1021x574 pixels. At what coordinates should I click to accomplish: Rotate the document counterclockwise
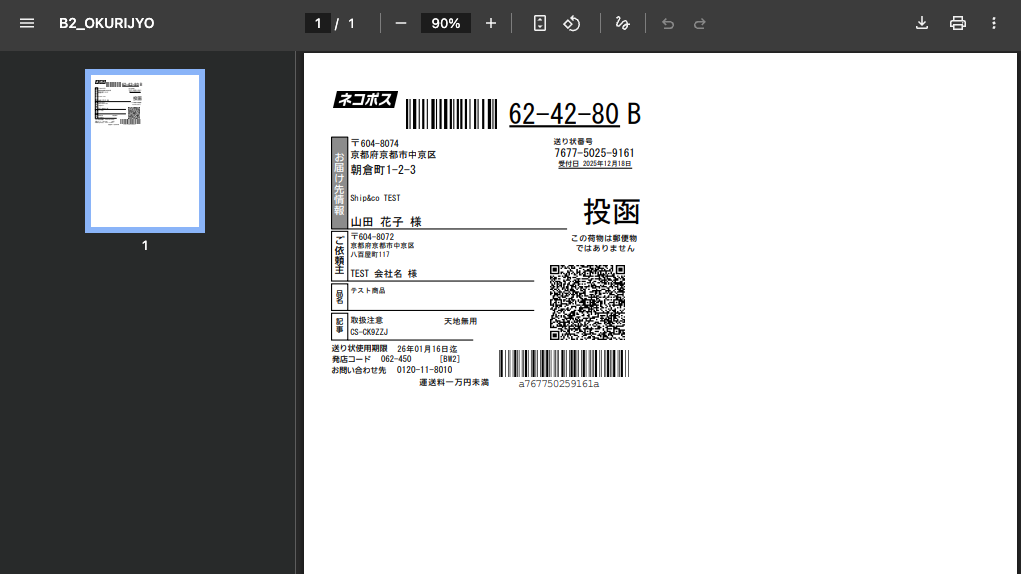tap(572, 23)
